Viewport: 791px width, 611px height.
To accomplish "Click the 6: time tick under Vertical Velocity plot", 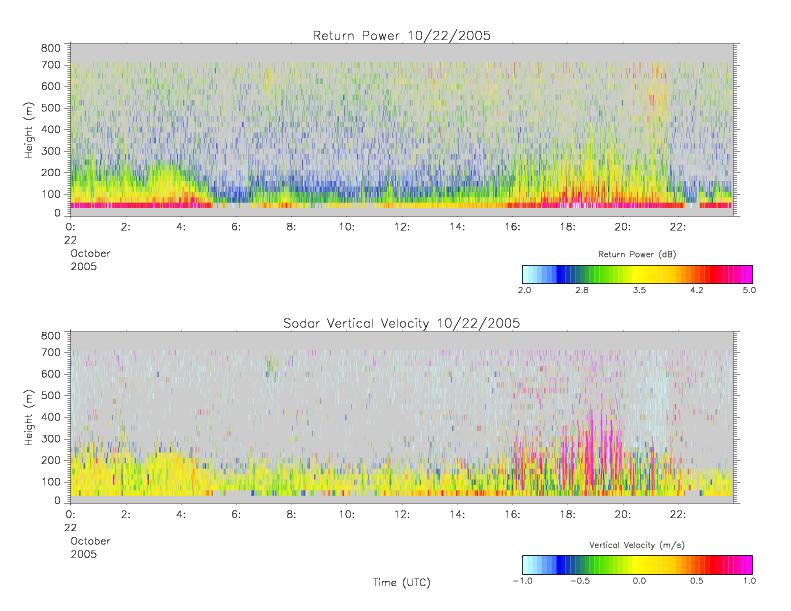I will point(236,515).
